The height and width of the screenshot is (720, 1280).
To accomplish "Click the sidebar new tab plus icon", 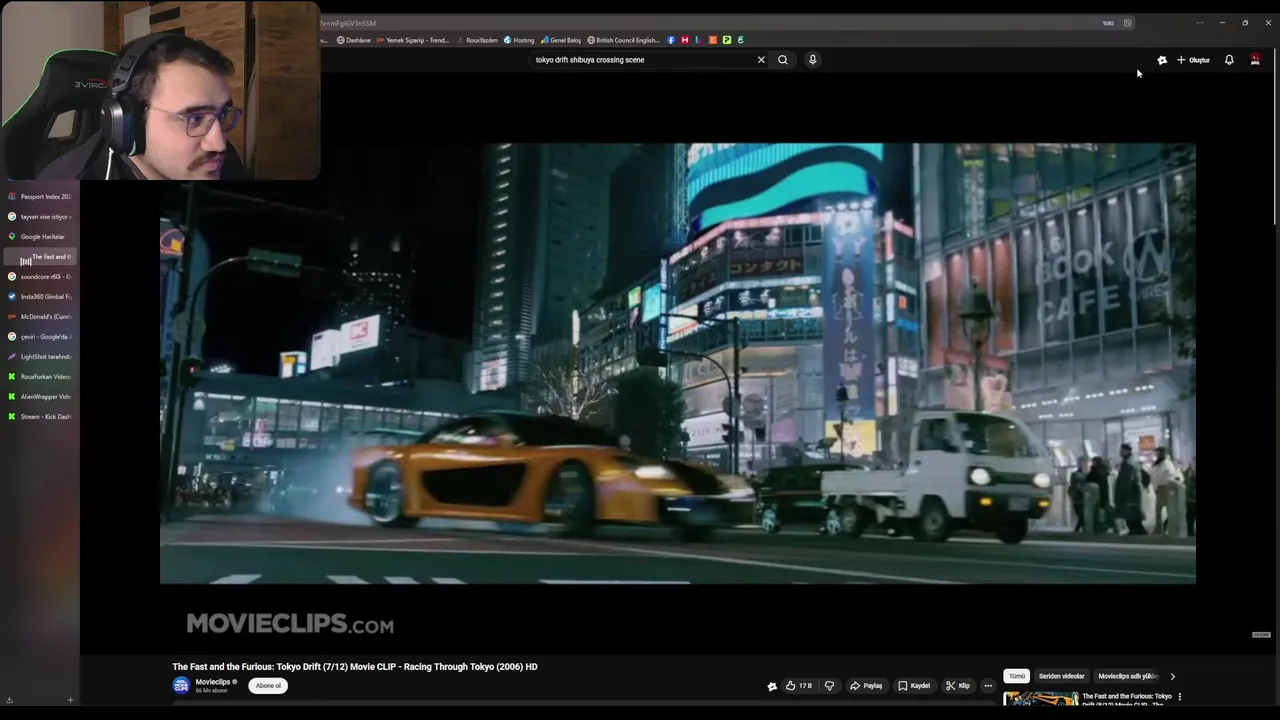I will (70, 700).
